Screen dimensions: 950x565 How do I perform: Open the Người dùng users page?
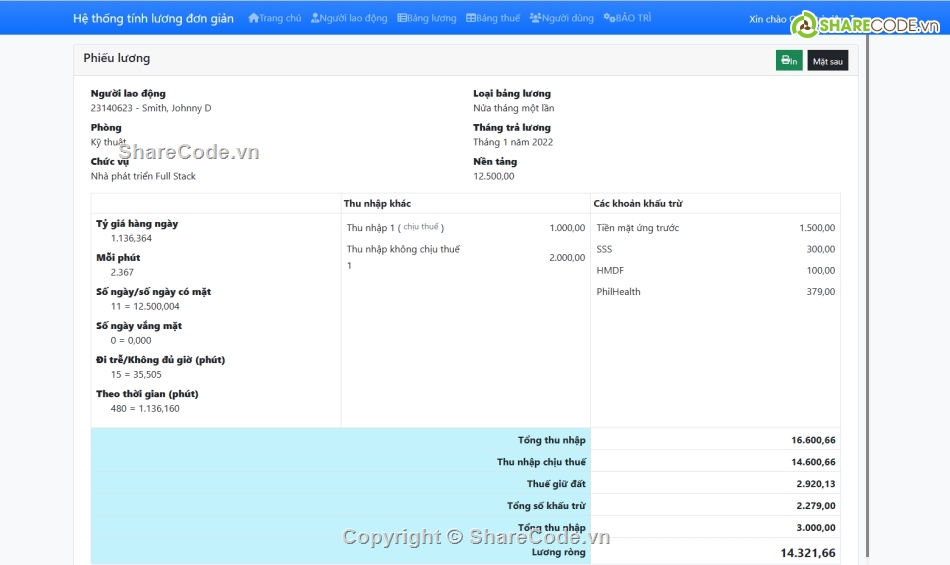(x=561, y=18)
